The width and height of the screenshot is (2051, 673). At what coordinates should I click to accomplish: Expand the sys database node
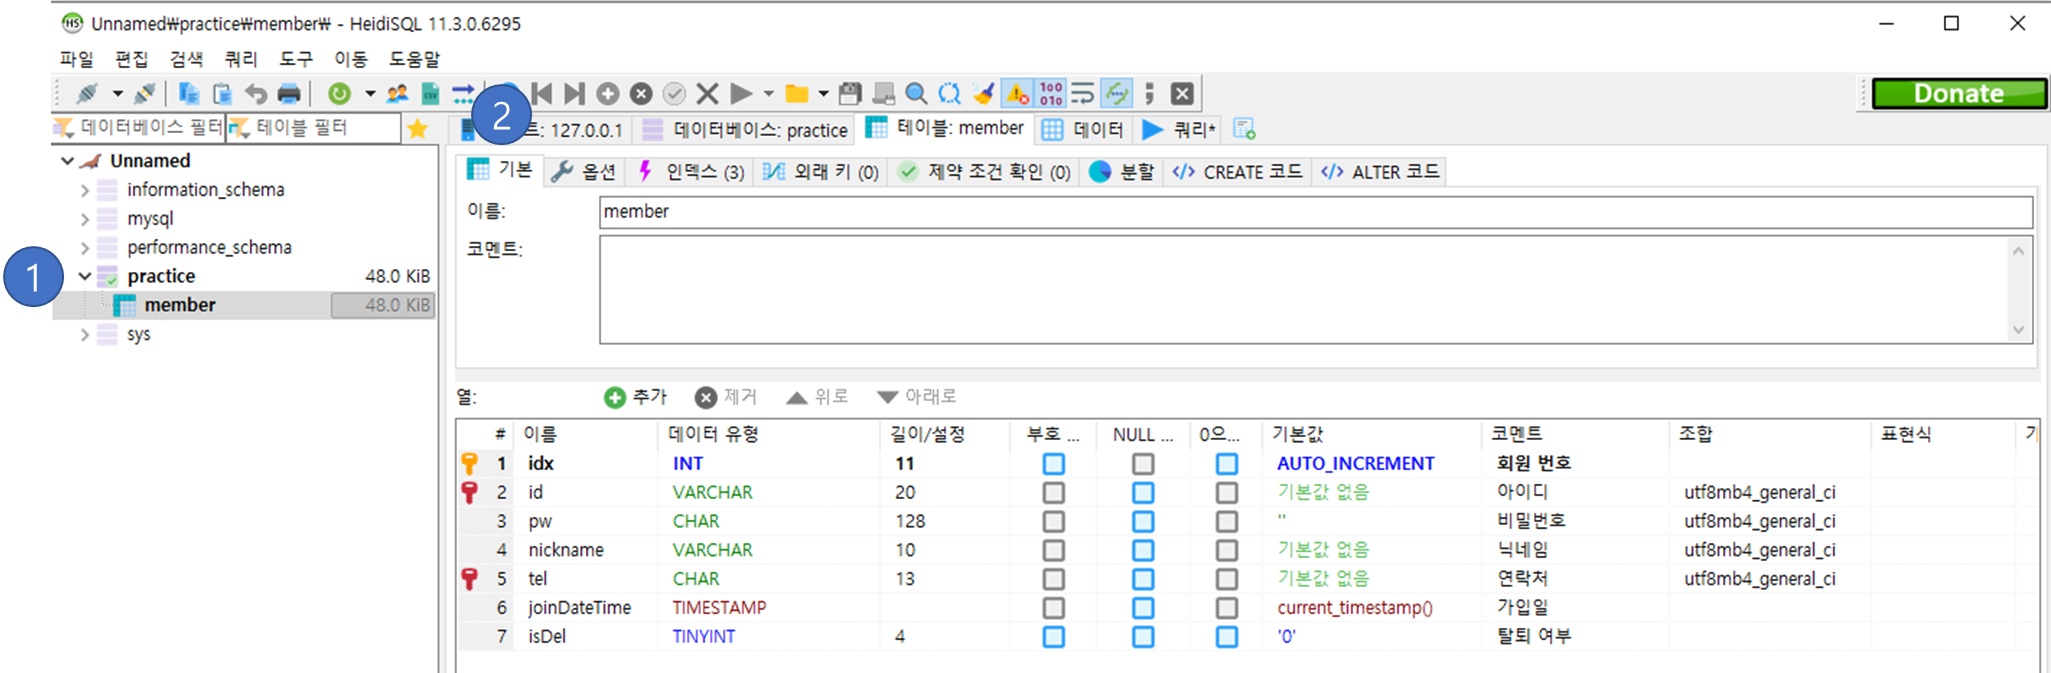pyautogui.click(x=85, y=335)
